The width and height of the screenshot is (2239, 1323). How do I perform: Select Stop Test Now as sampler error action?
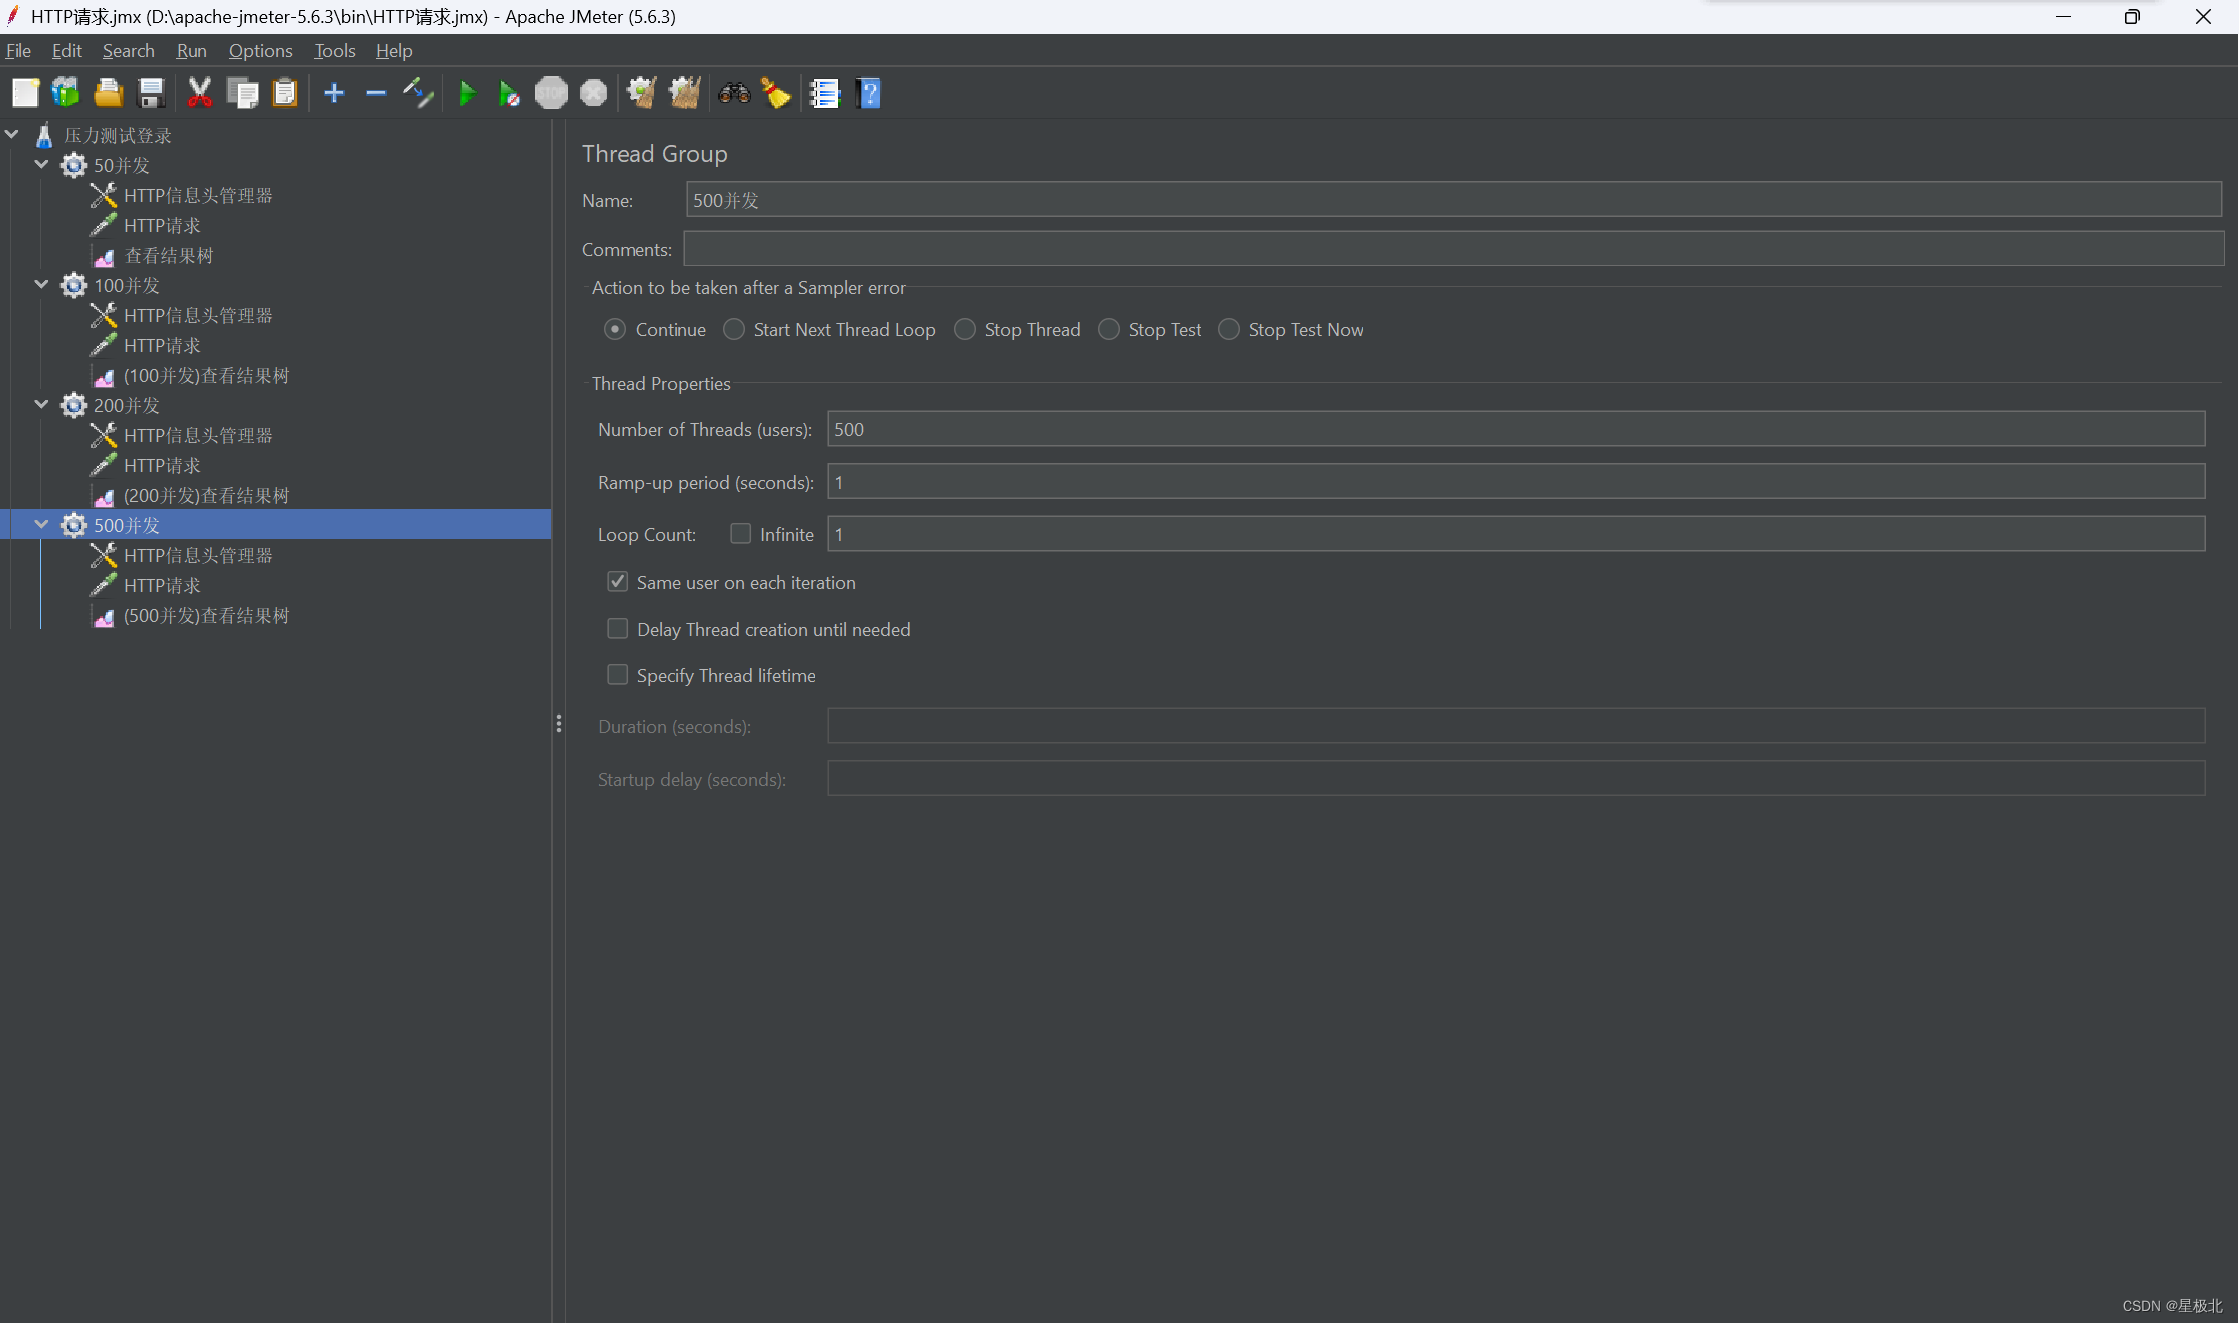[1228, 329]
